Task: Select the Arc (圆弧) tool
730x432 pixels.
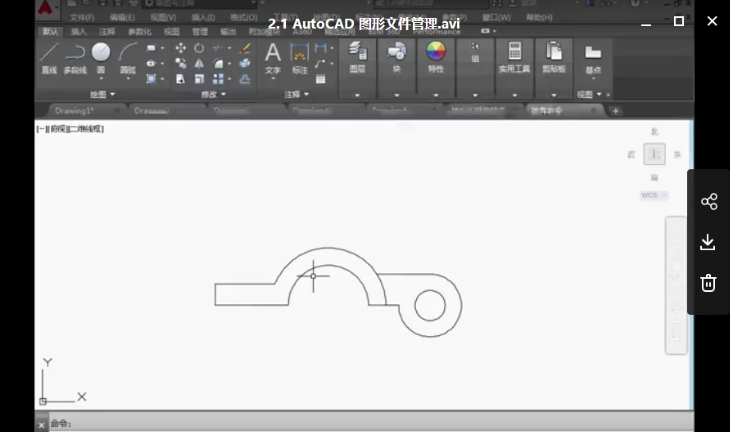Action: [x=128, y=58]
